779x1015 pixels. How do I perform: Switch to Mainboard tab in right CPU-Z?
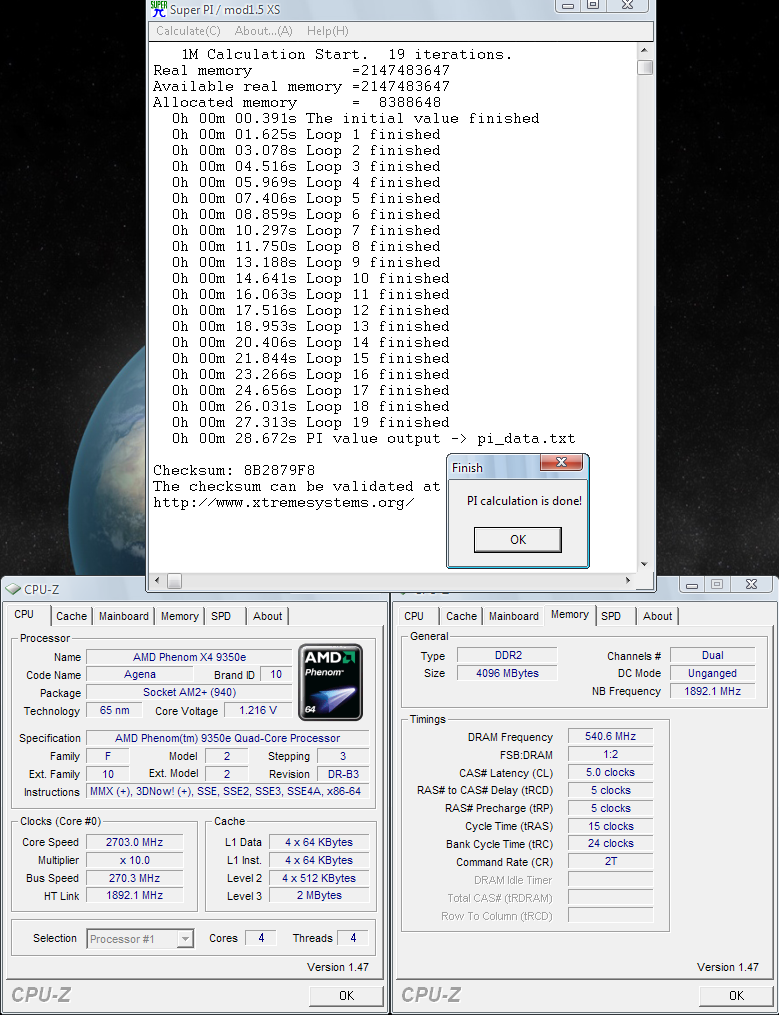pyautogui.click(x=514, y=616)
